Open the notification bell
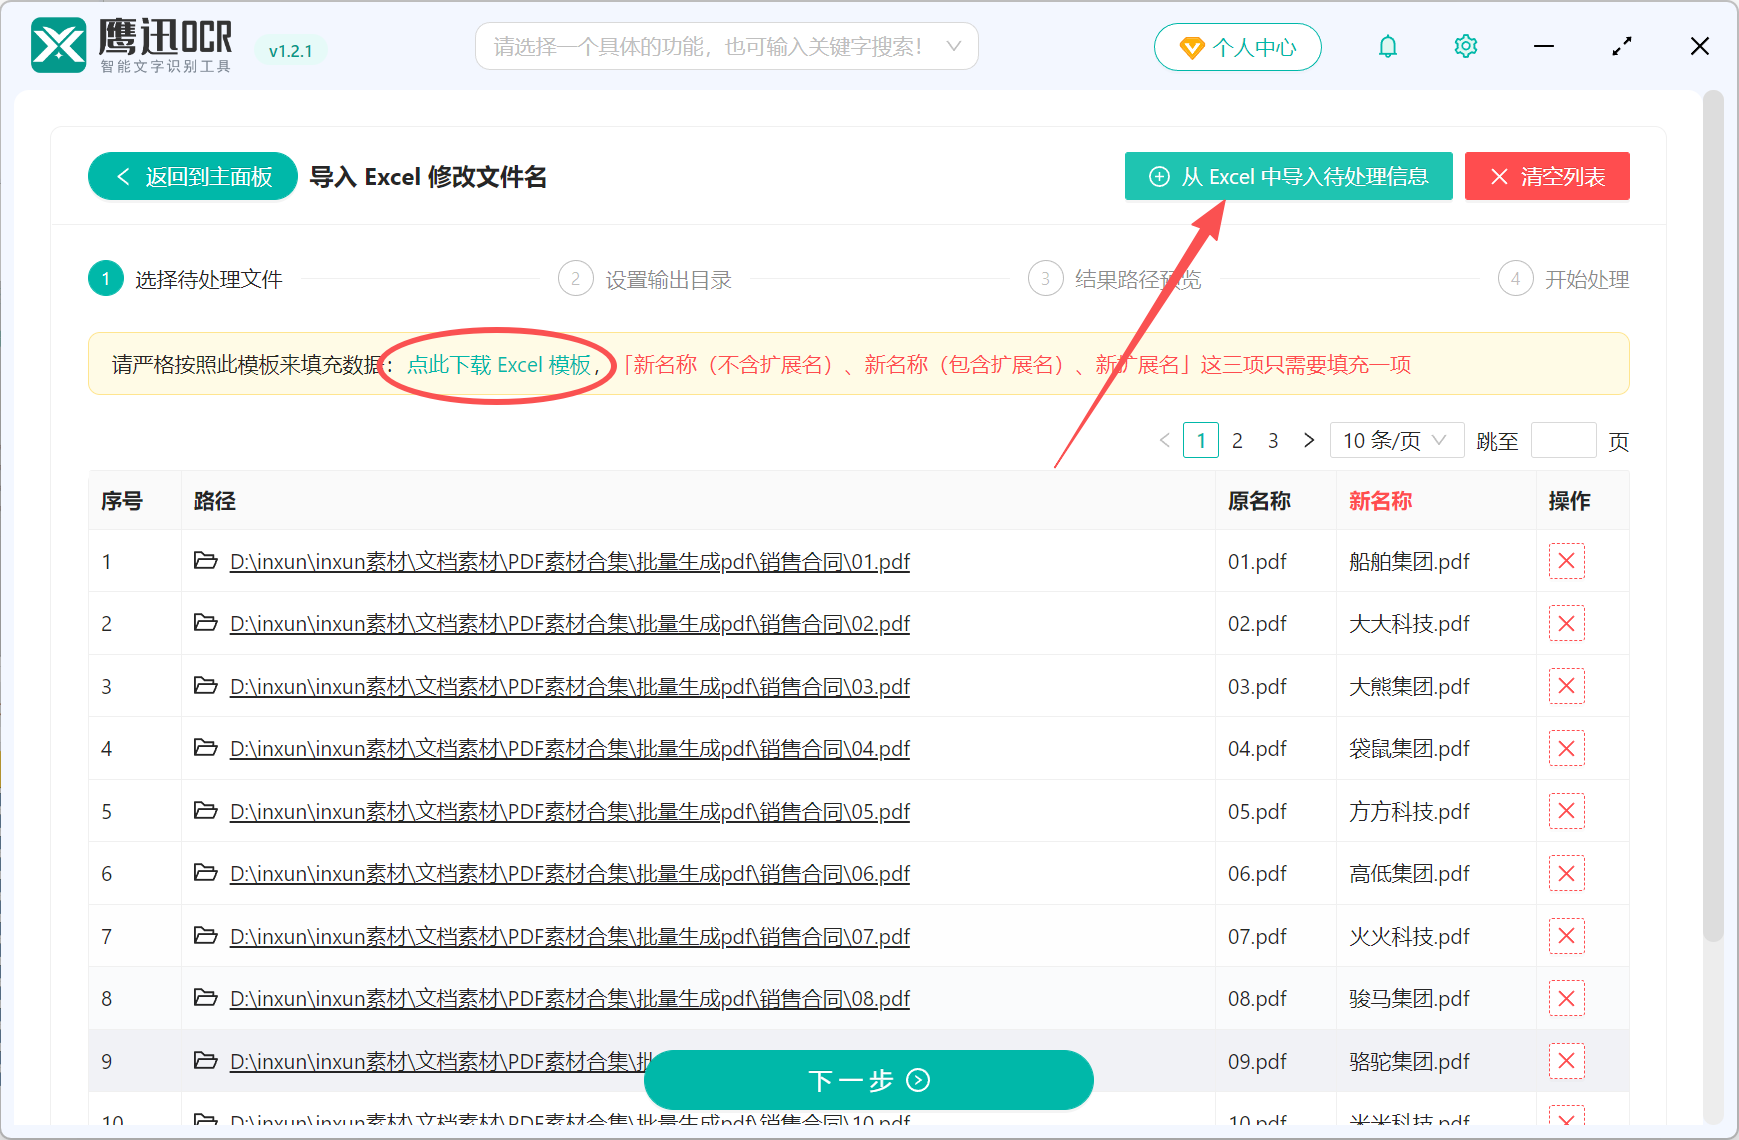 pos(1388,47)
